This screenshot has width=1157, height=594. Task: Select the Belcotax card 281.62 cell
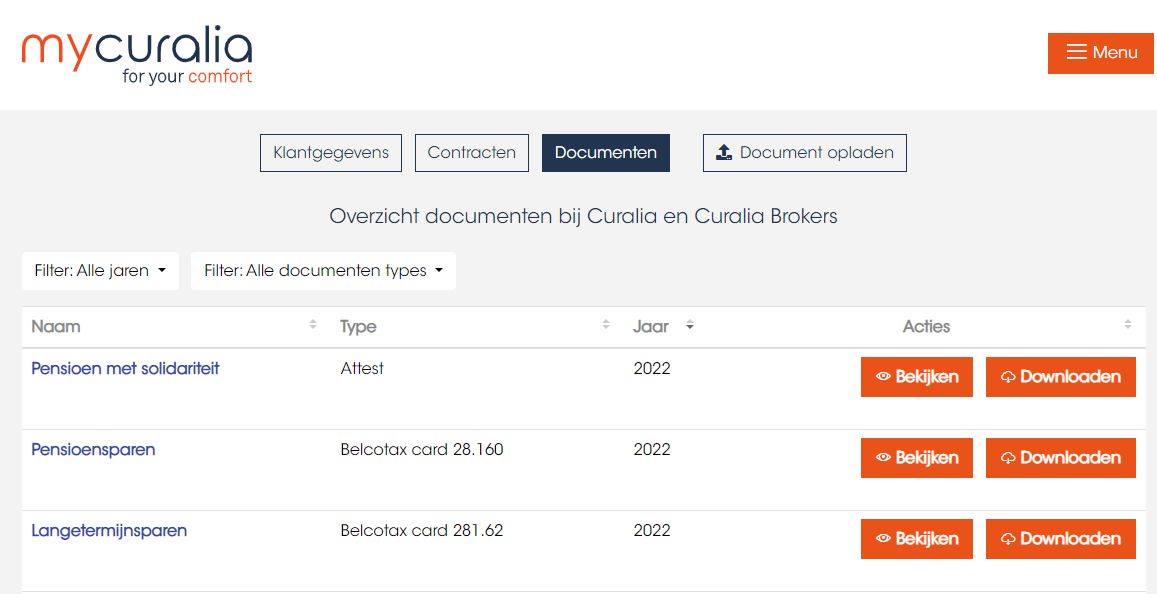click(421, 531)
